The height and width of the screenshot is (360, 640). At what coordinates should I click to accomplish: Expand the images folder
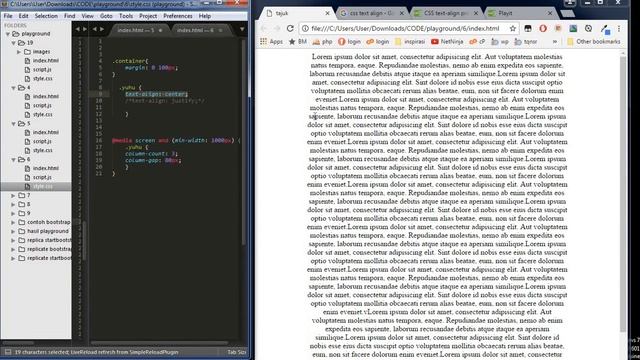tap(19, 52)
